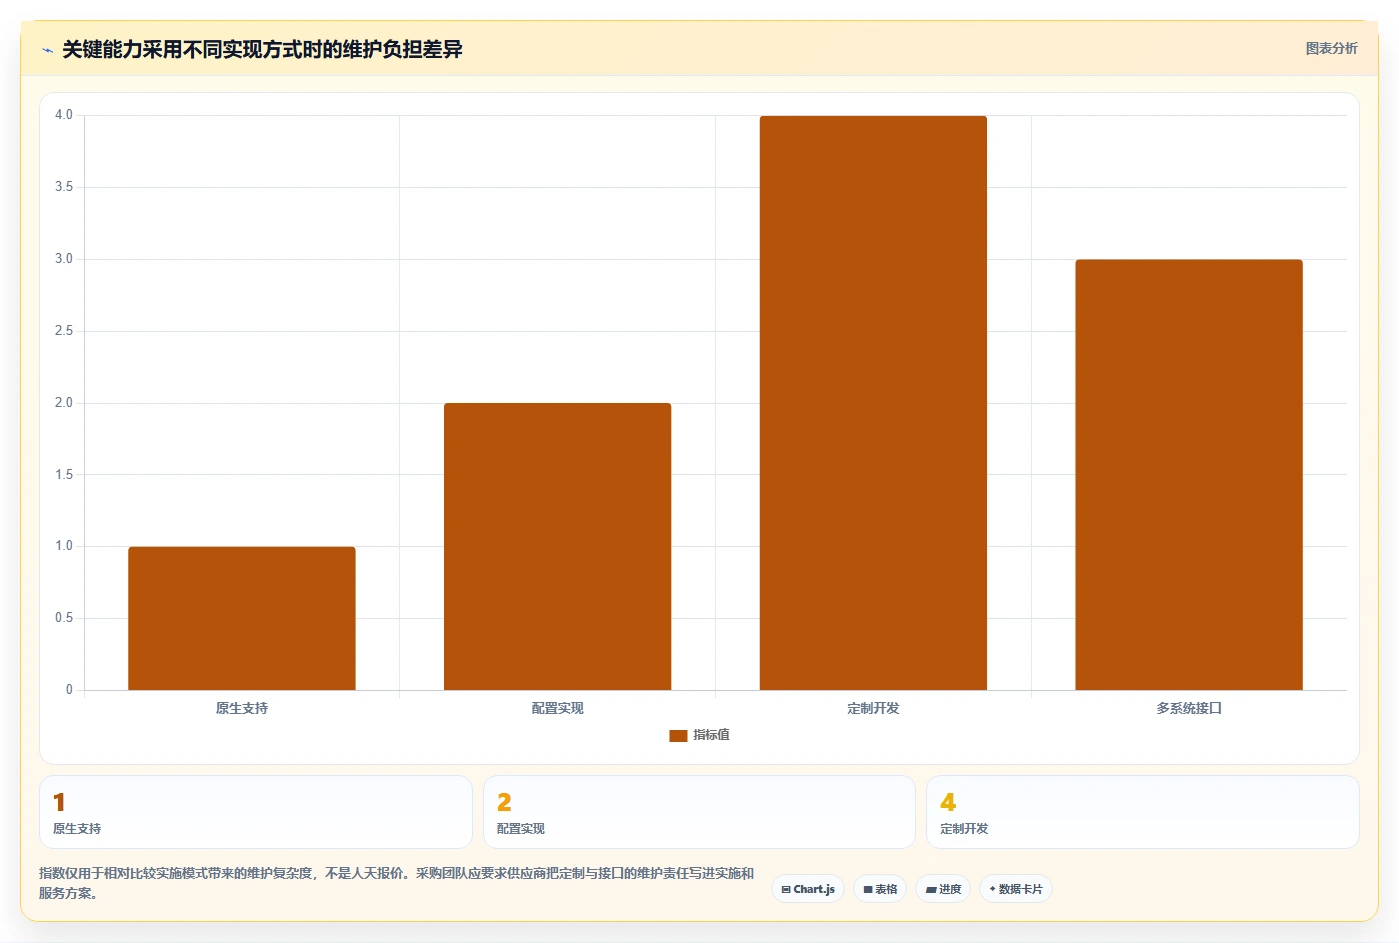
Task: Click the footnote text starting 指数仅用于相对比较
Action: [397, 883]
